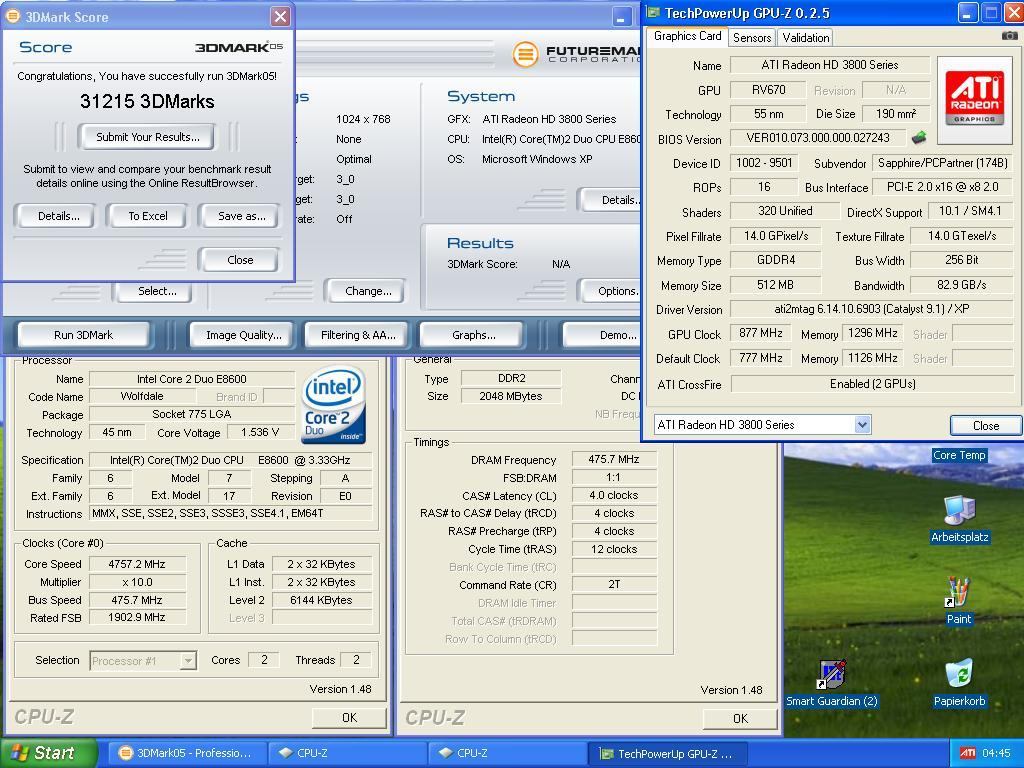Click the Command Rate 2T field
Viewport: 1024px width, 768px height.
[x=614, y=584]
